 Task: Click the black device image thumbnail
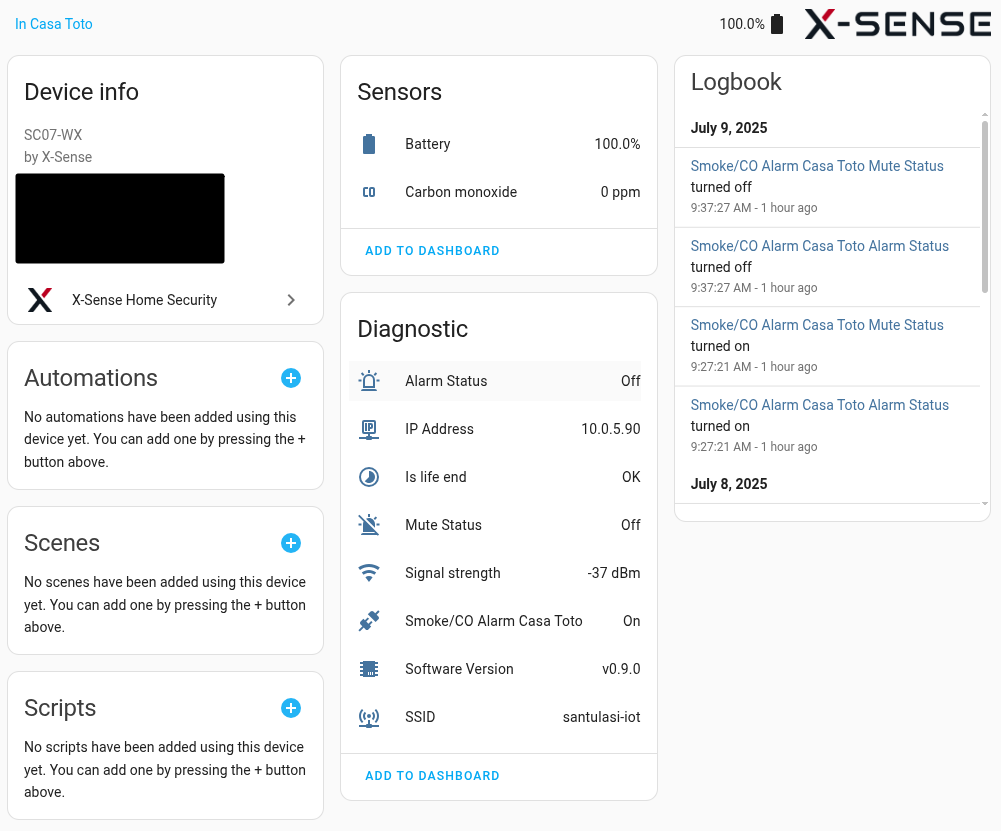(x=120, y=218)
